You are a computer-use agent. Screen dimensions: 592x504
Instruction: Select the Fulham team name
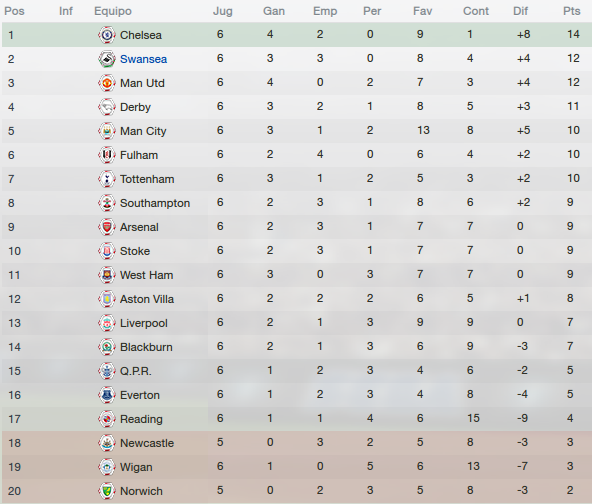pyautogui.click(x=139, y=155)
